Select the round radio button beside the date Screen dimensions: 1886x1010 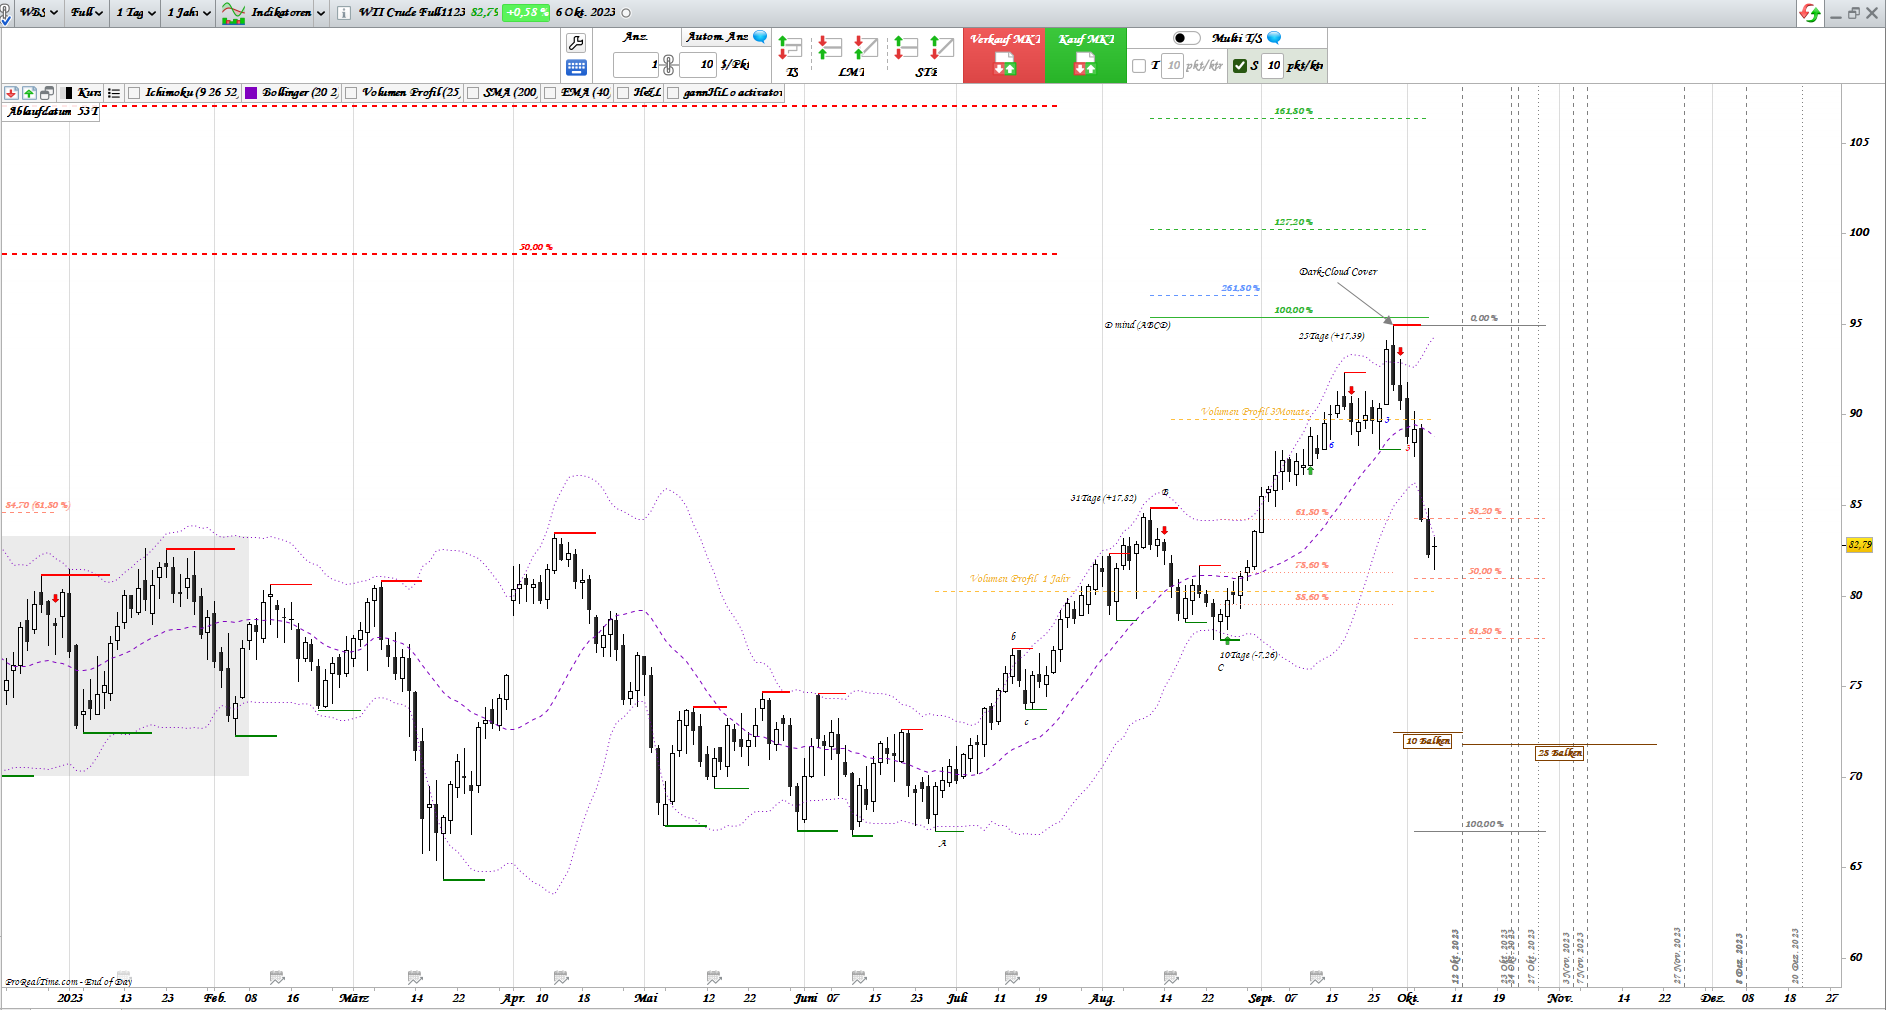pyautogui.click(x=627, y=13)
